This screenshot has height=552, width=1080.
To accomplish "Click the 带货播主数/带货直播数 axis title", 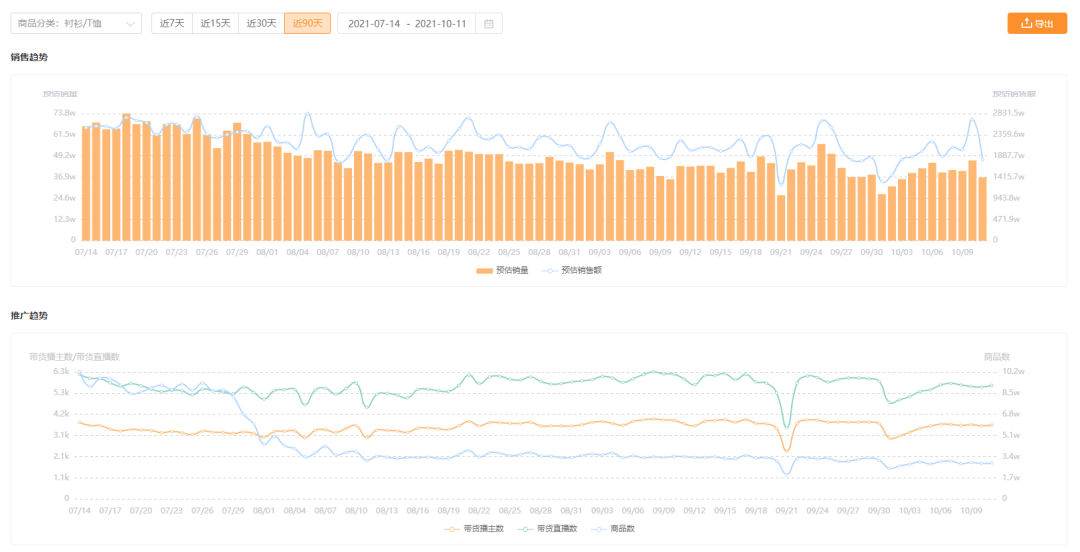I will point(74,357).
